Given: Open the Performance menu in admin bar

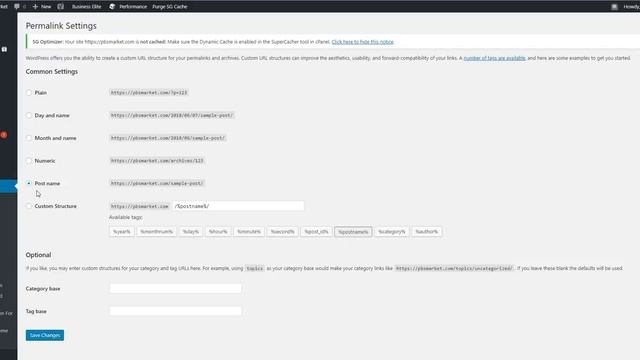Looking at the screenshot, I should click(x=133, y=7).
